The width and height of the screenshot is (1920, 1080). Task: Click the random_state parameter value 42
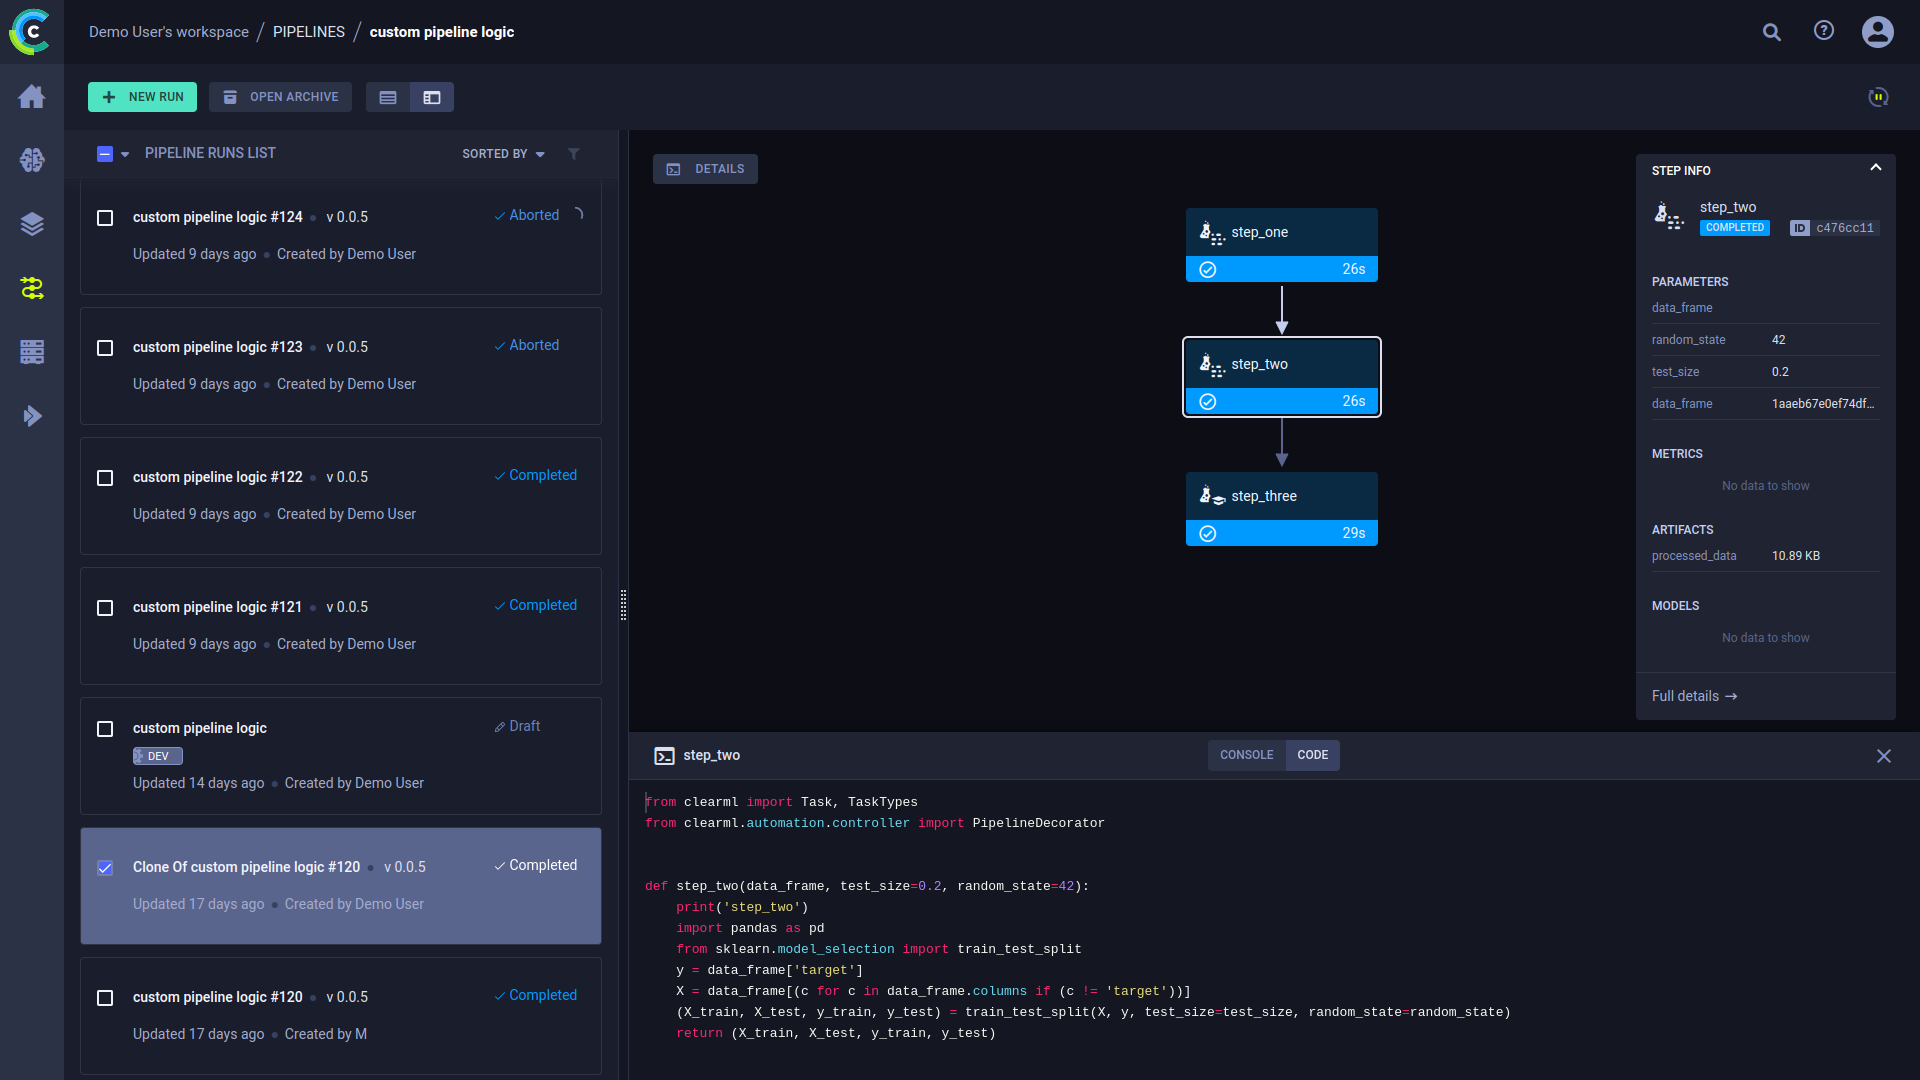coord(1779,340)
